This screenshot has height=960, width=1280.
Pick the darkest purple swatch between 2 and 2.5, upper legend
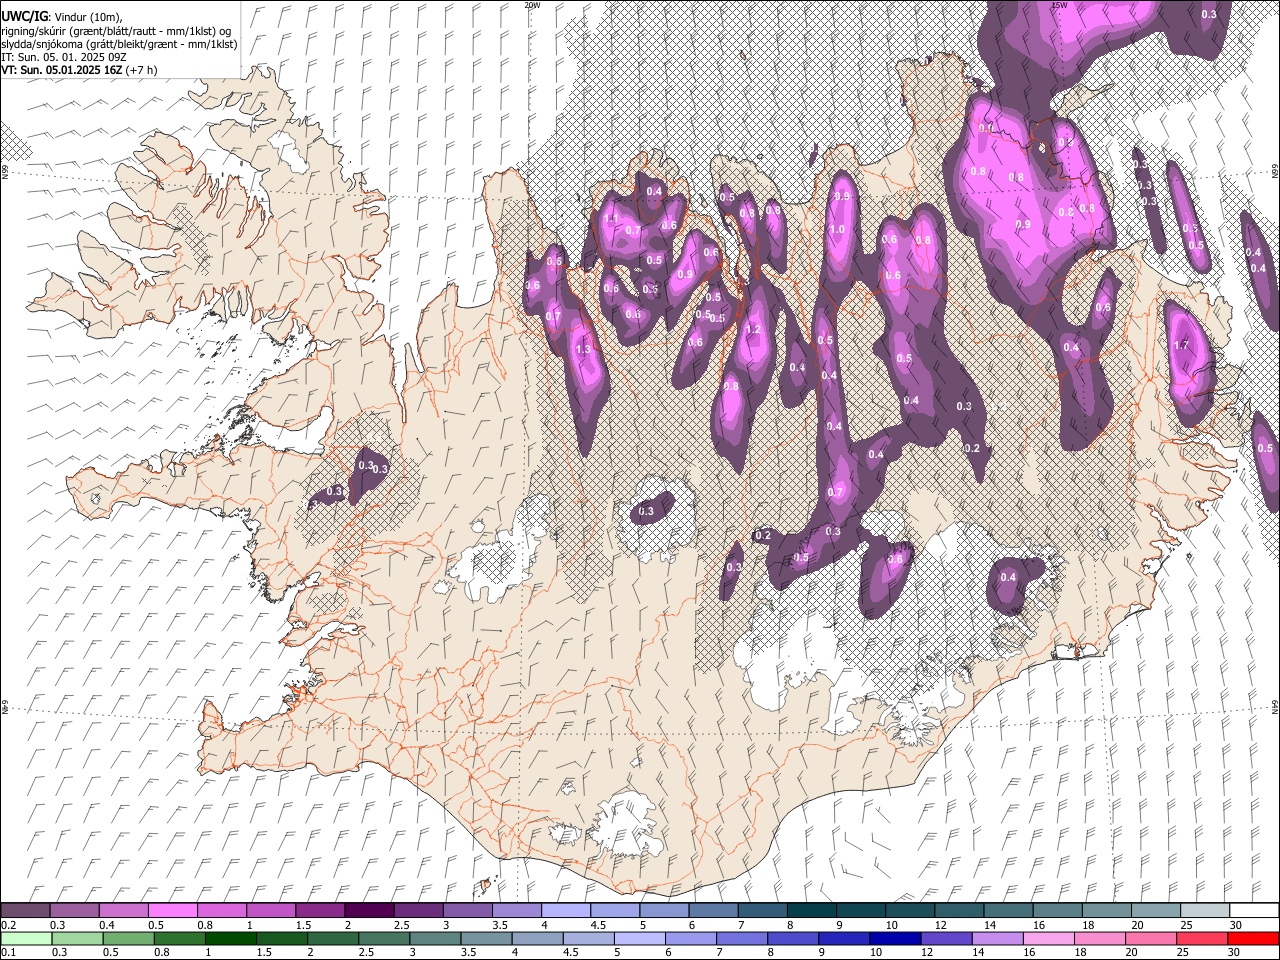coord(369,910)
